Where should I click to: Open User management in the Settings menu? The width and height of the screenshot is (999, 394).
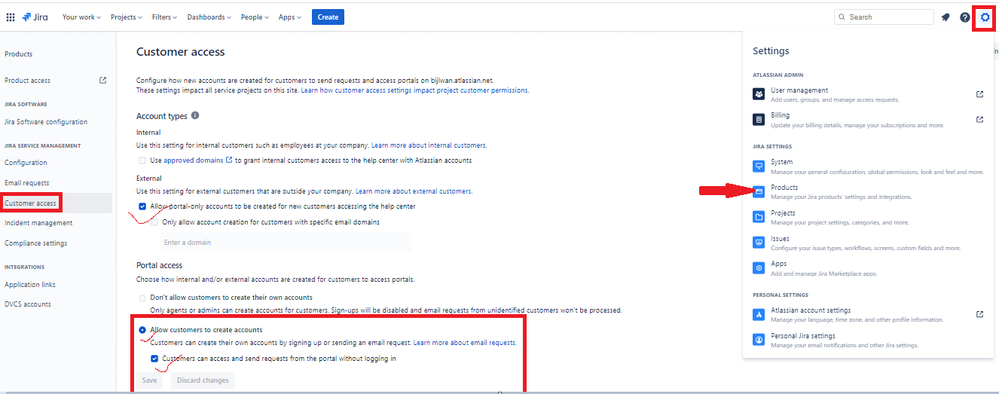[x=868, y=94]
